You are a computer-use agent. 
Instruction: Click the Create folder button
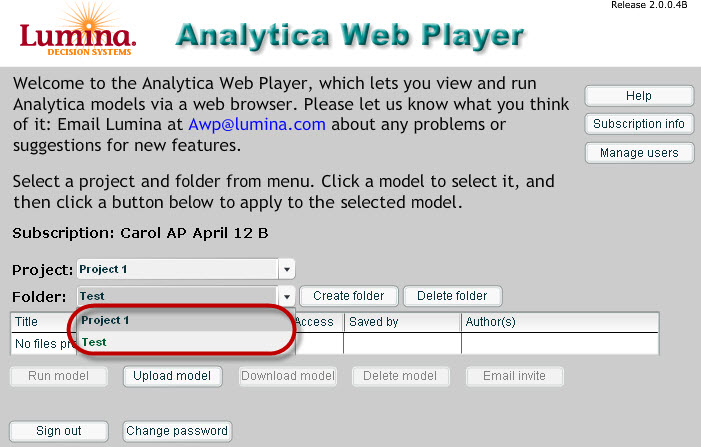(x=349, y=296)
